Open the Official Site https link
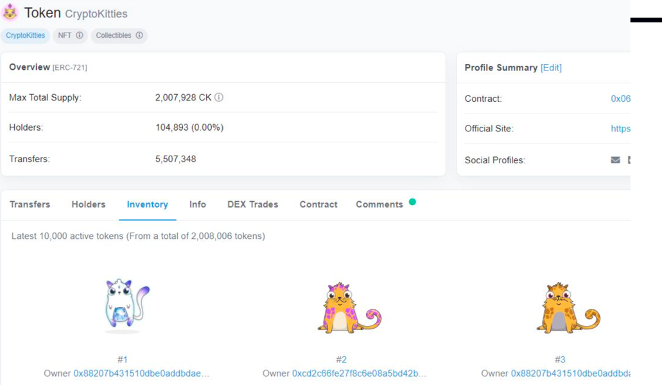This screenshot has height=386, width=662. click(x=620, y=129)
